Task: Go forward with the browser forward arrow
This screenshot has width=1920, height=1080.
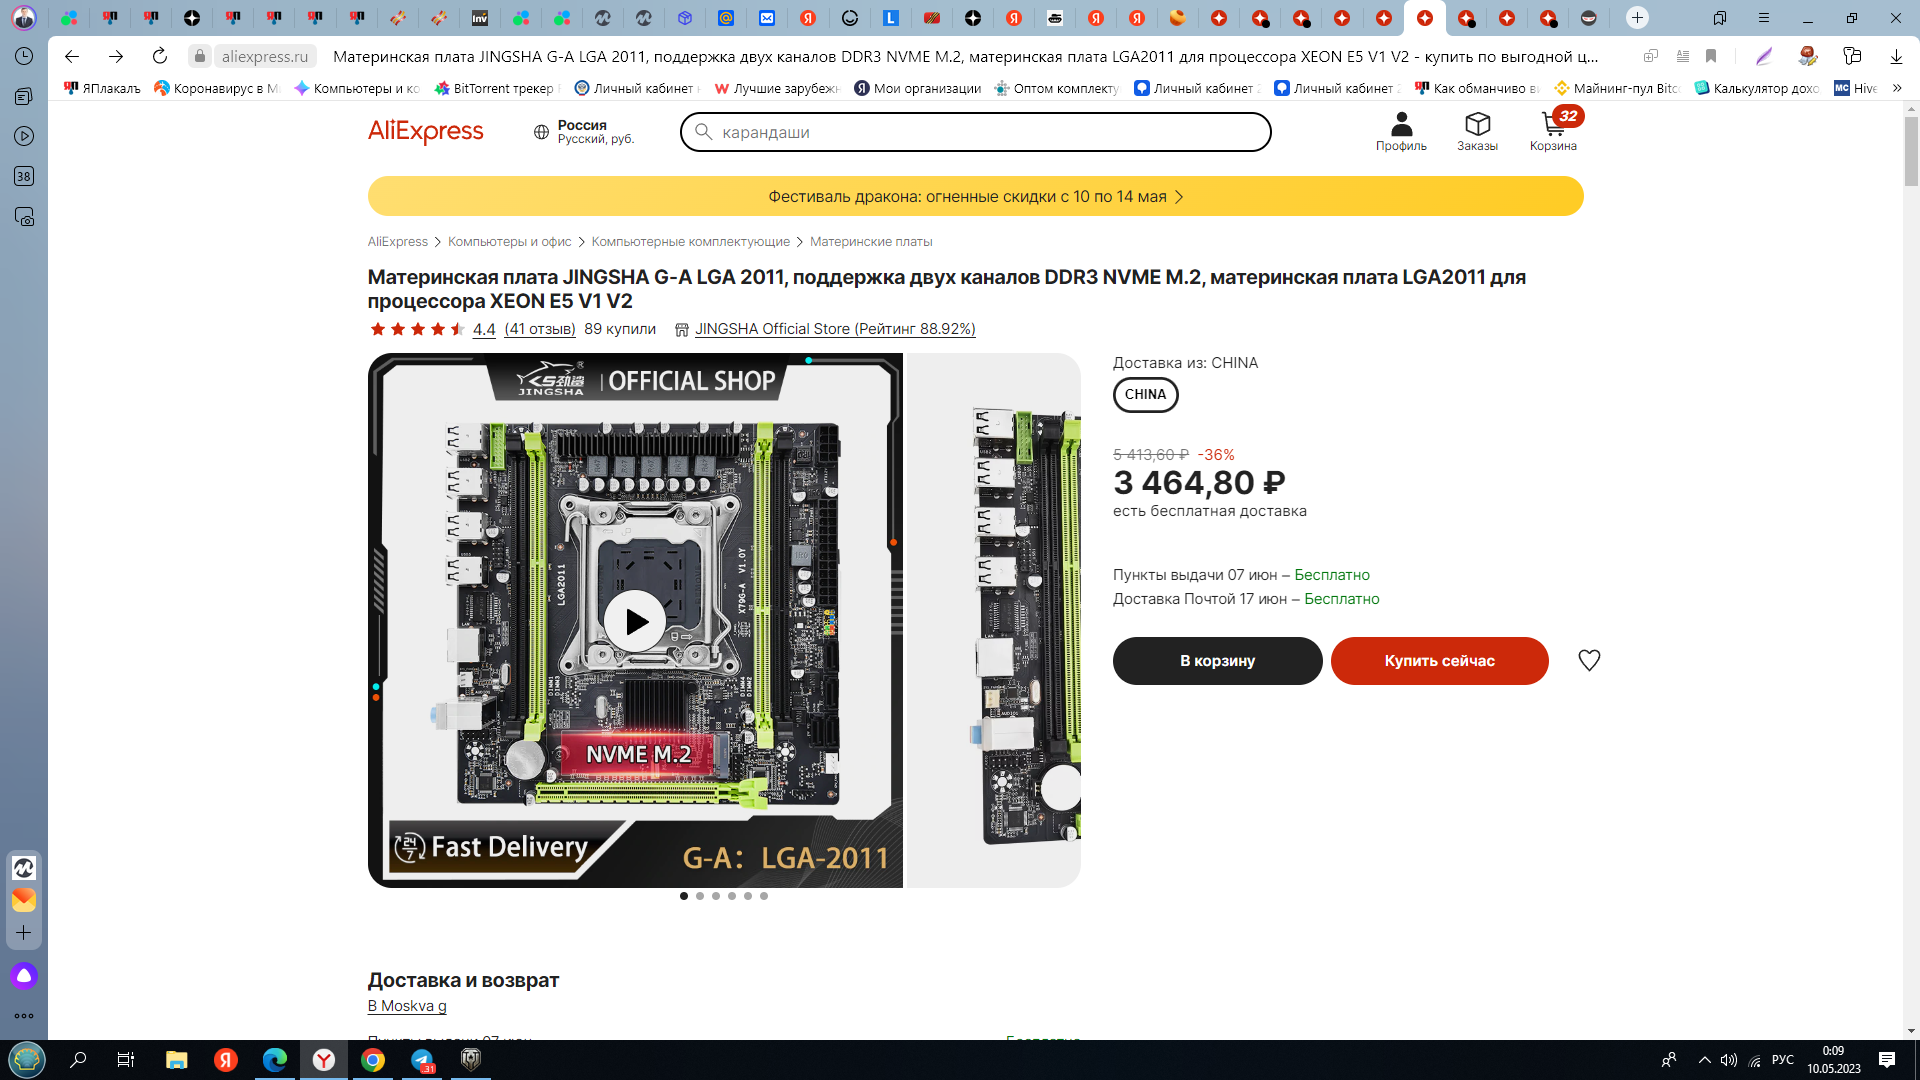Action: point(116,56)
